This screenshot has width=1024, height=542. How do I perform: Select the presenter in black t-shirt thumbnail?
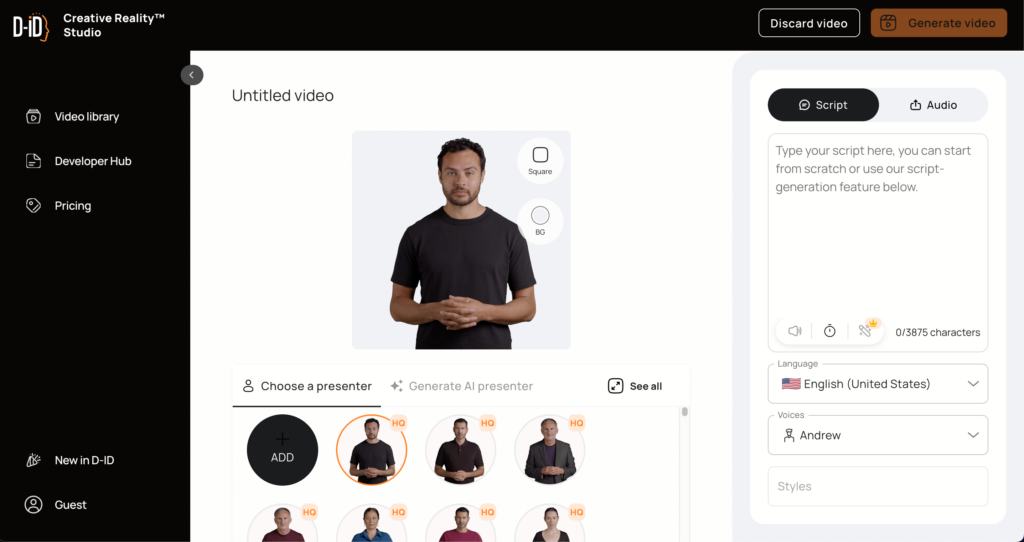372,450
